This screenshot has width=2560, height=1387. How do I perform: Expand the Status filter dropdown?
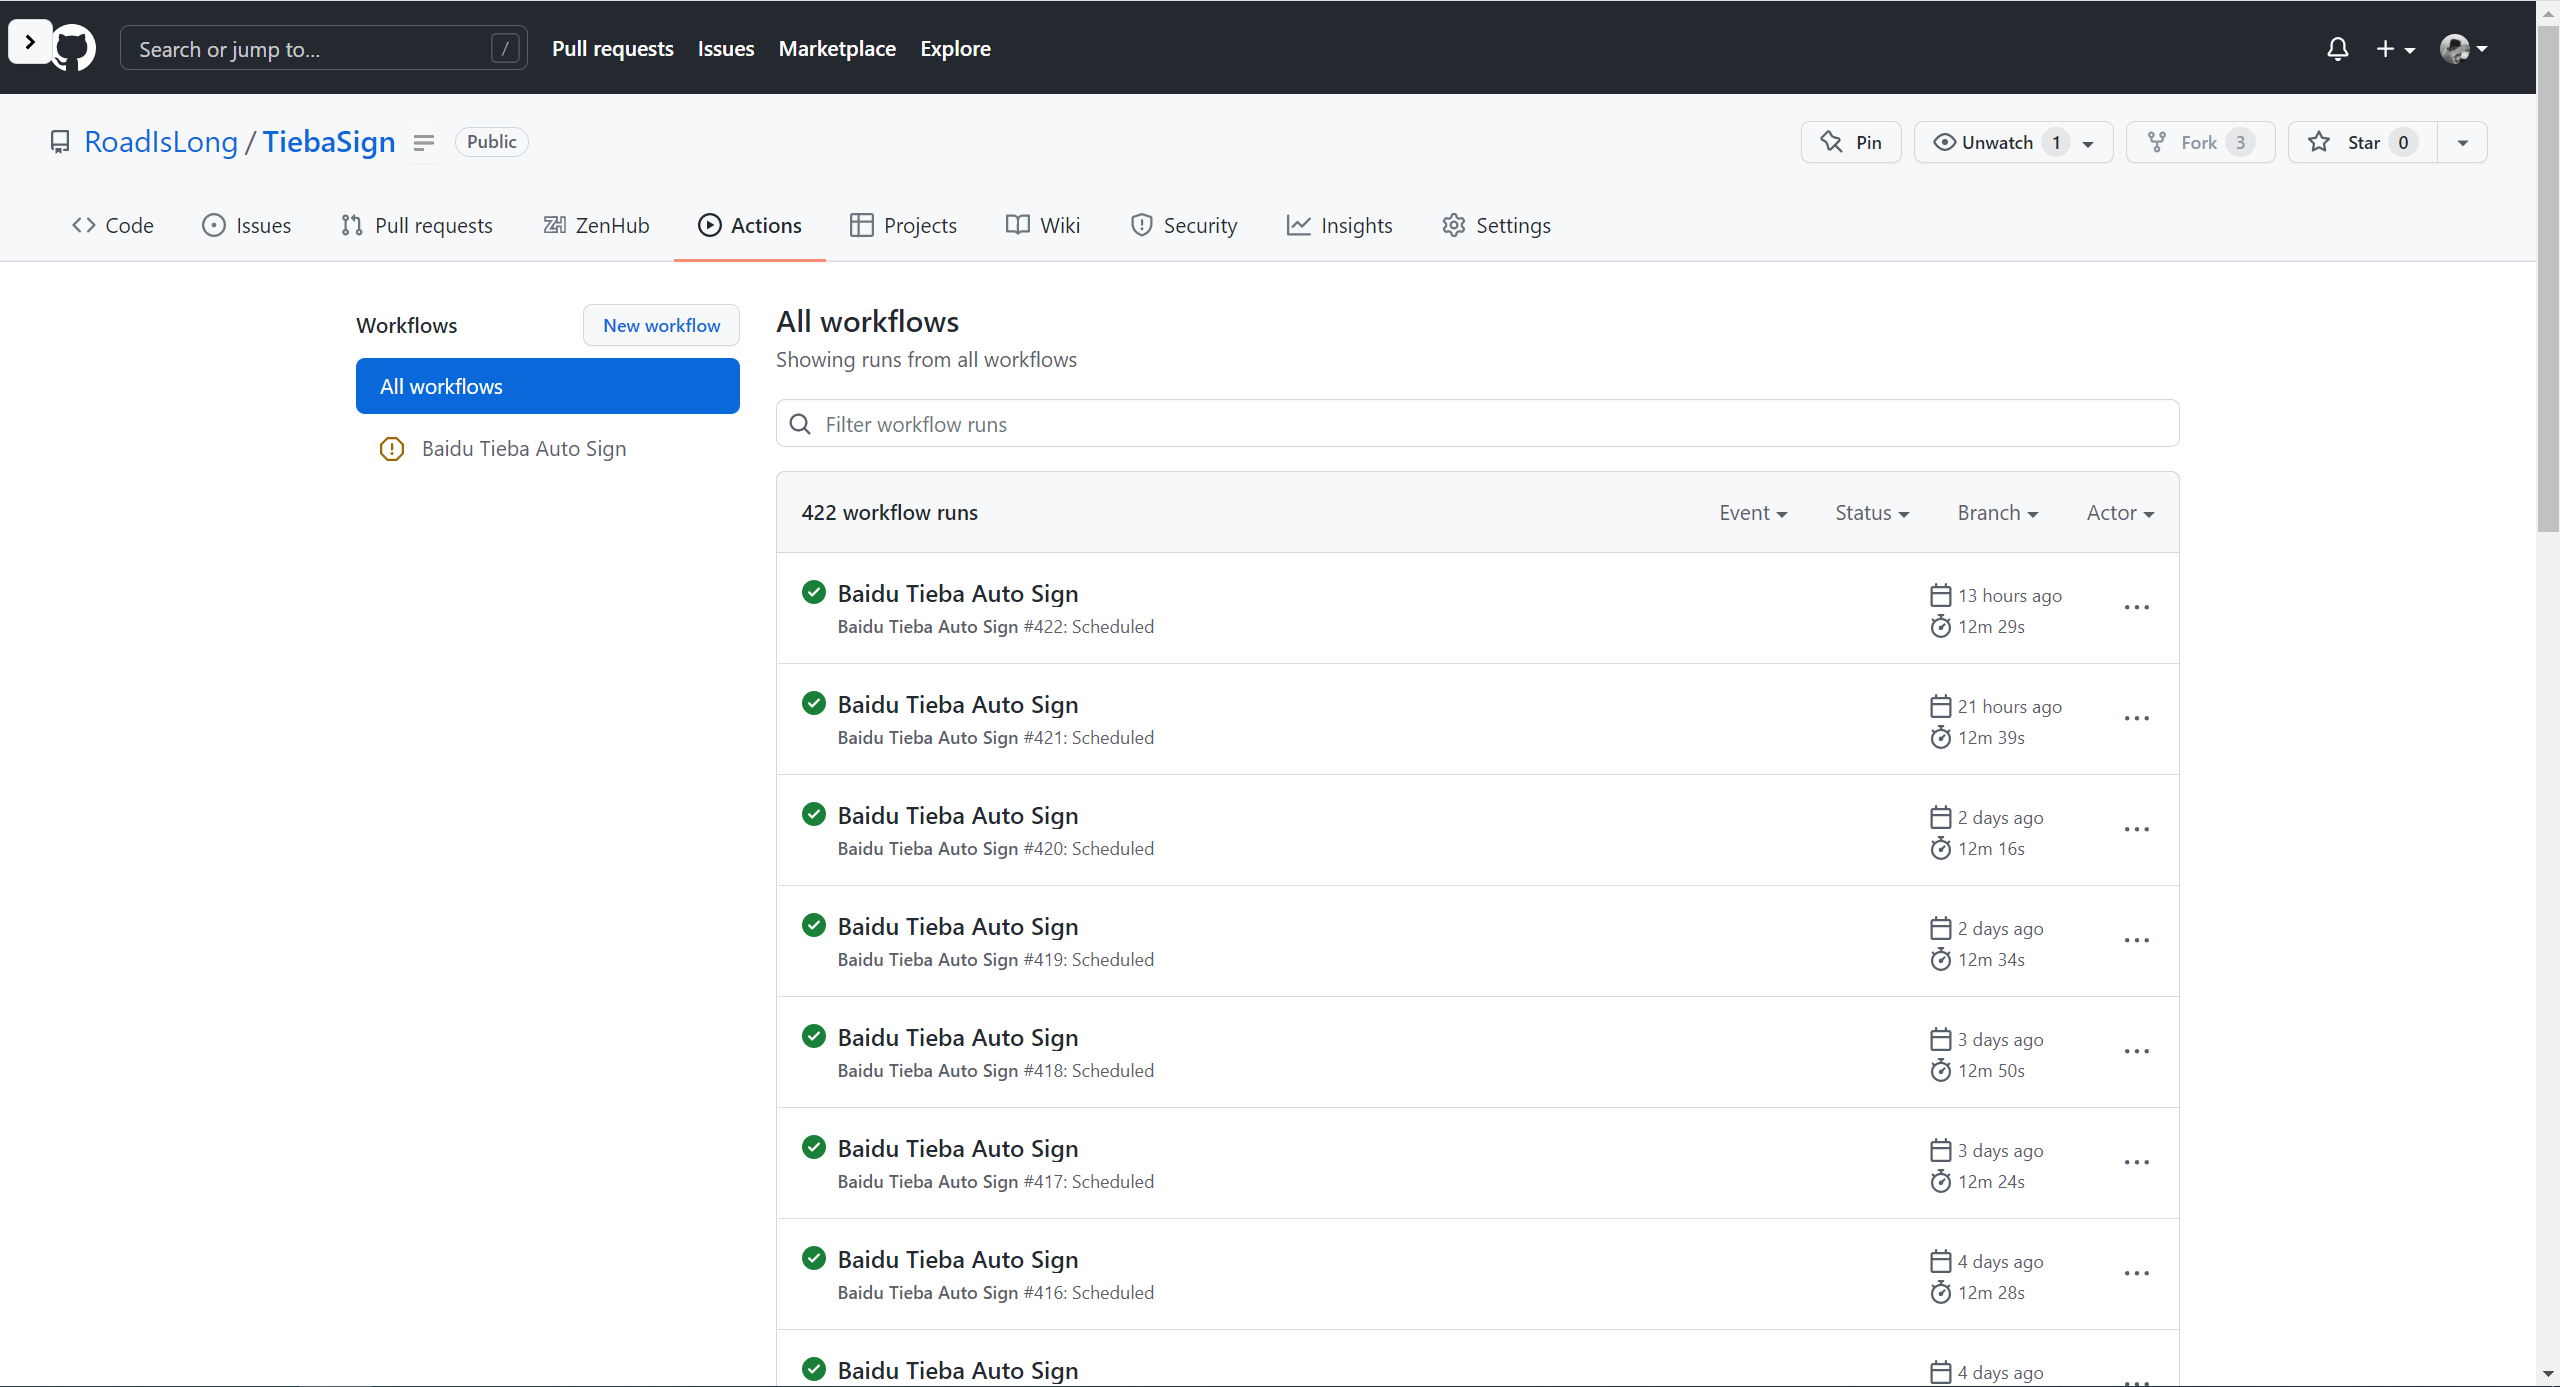[1871, 513]
